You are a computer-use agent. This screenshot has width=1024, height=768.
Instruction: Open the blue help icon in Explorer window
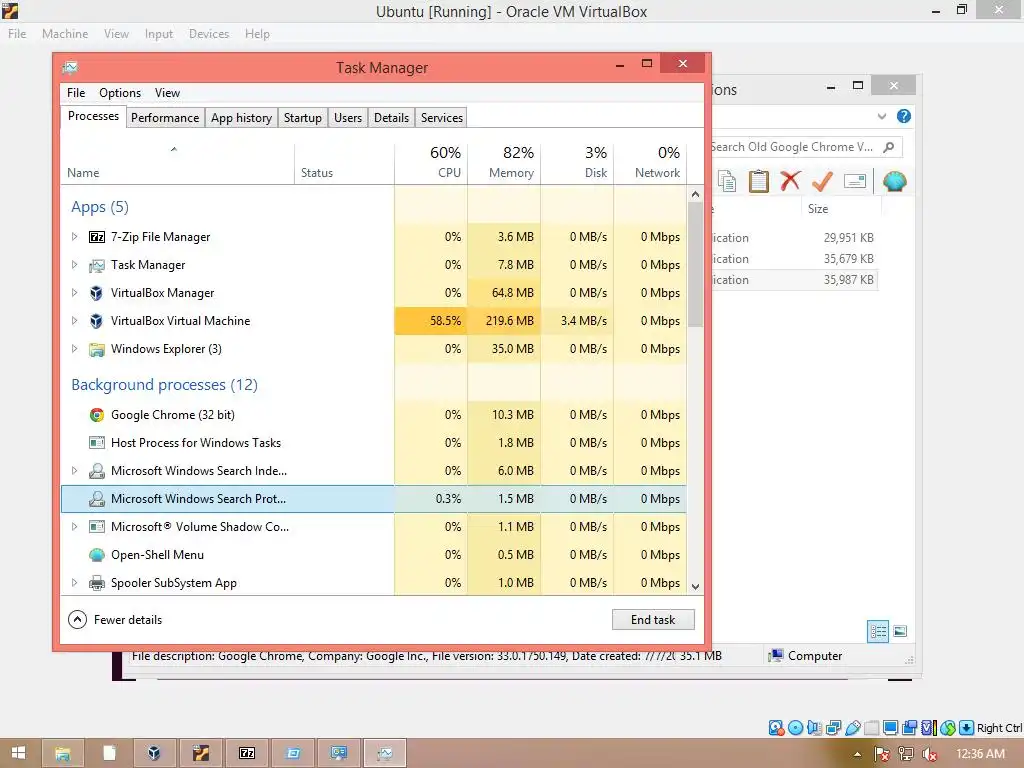point(904,116)
